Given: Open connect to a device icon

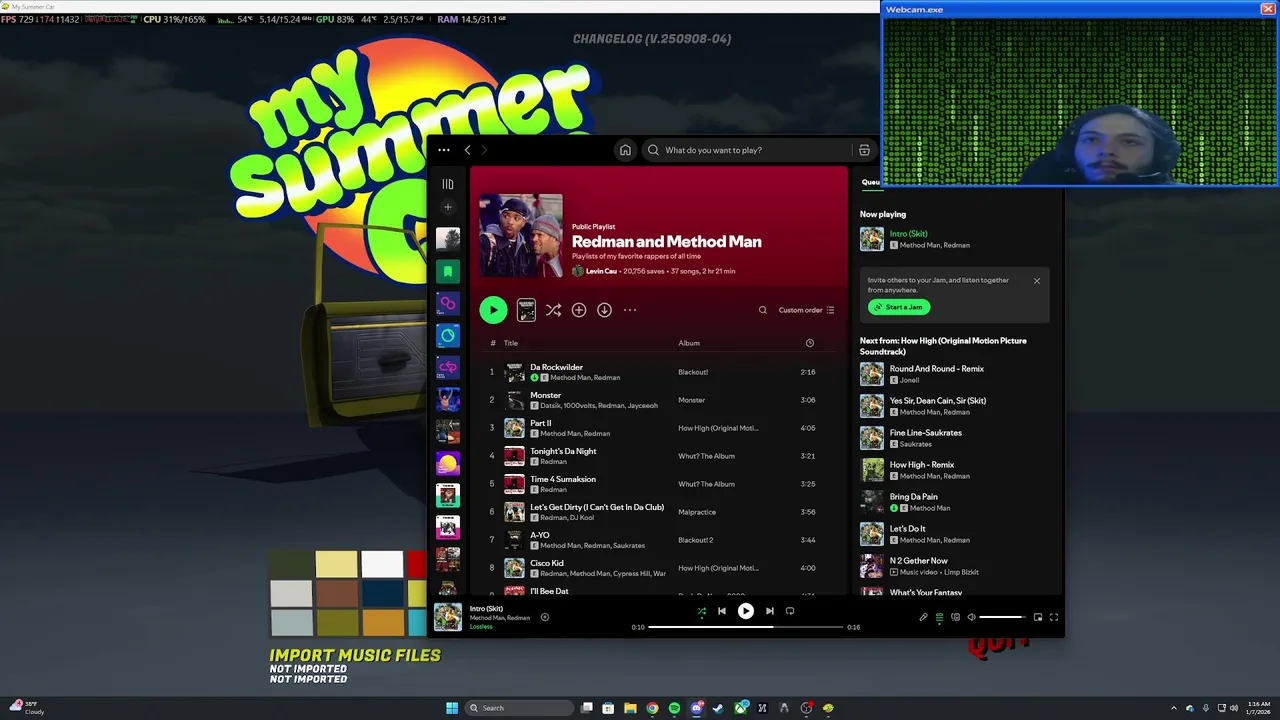Looking at the screenshot, I should point(955,617).
